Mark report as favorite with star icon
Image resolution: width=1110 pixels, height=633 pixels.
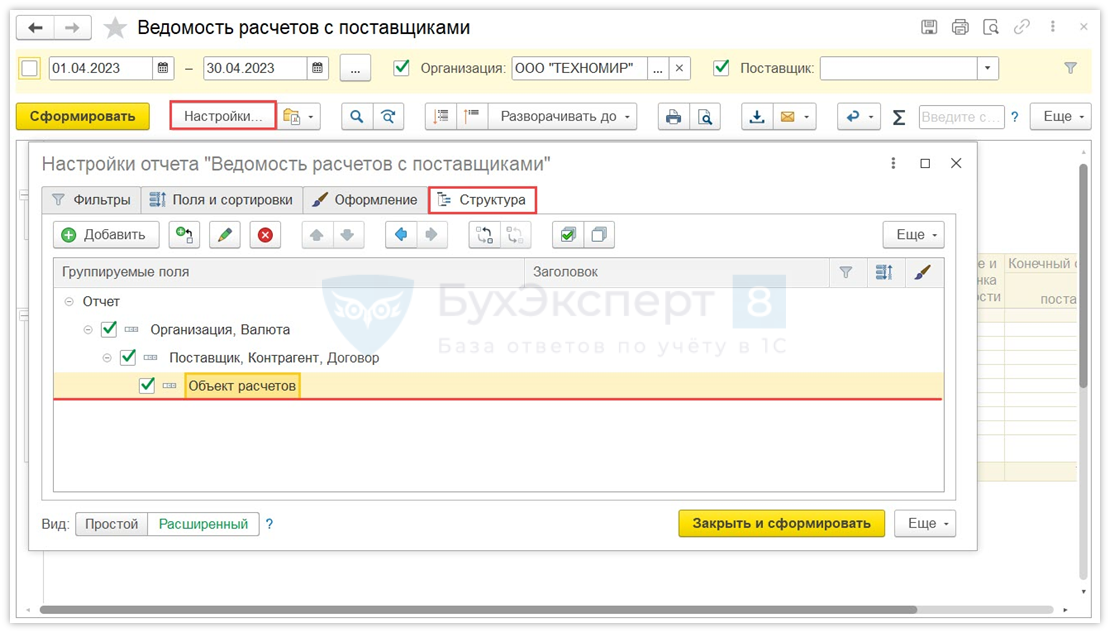point(116,28)
